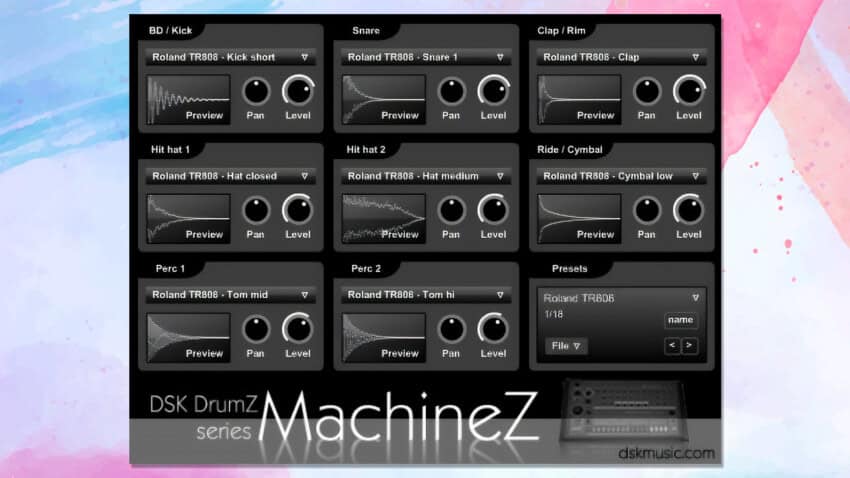Click the BD / Kick Pan knob
The height and width of the screenshot is (478, 850).
[x=256, y=91]
